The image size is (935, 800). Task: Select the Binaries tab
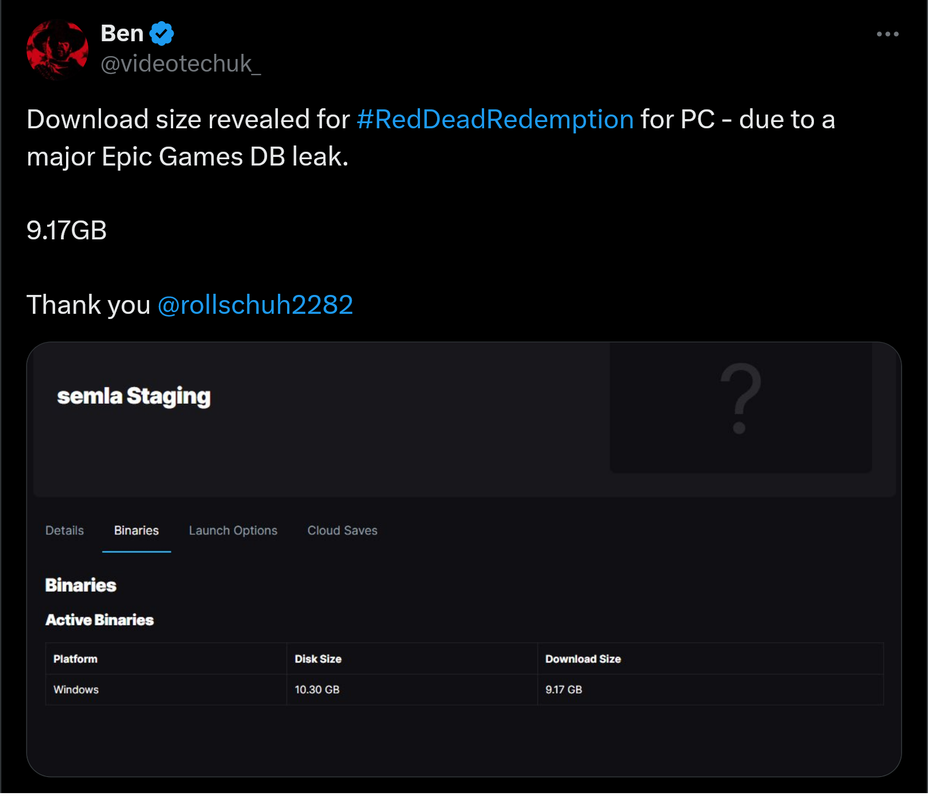(x=136, y=530)
